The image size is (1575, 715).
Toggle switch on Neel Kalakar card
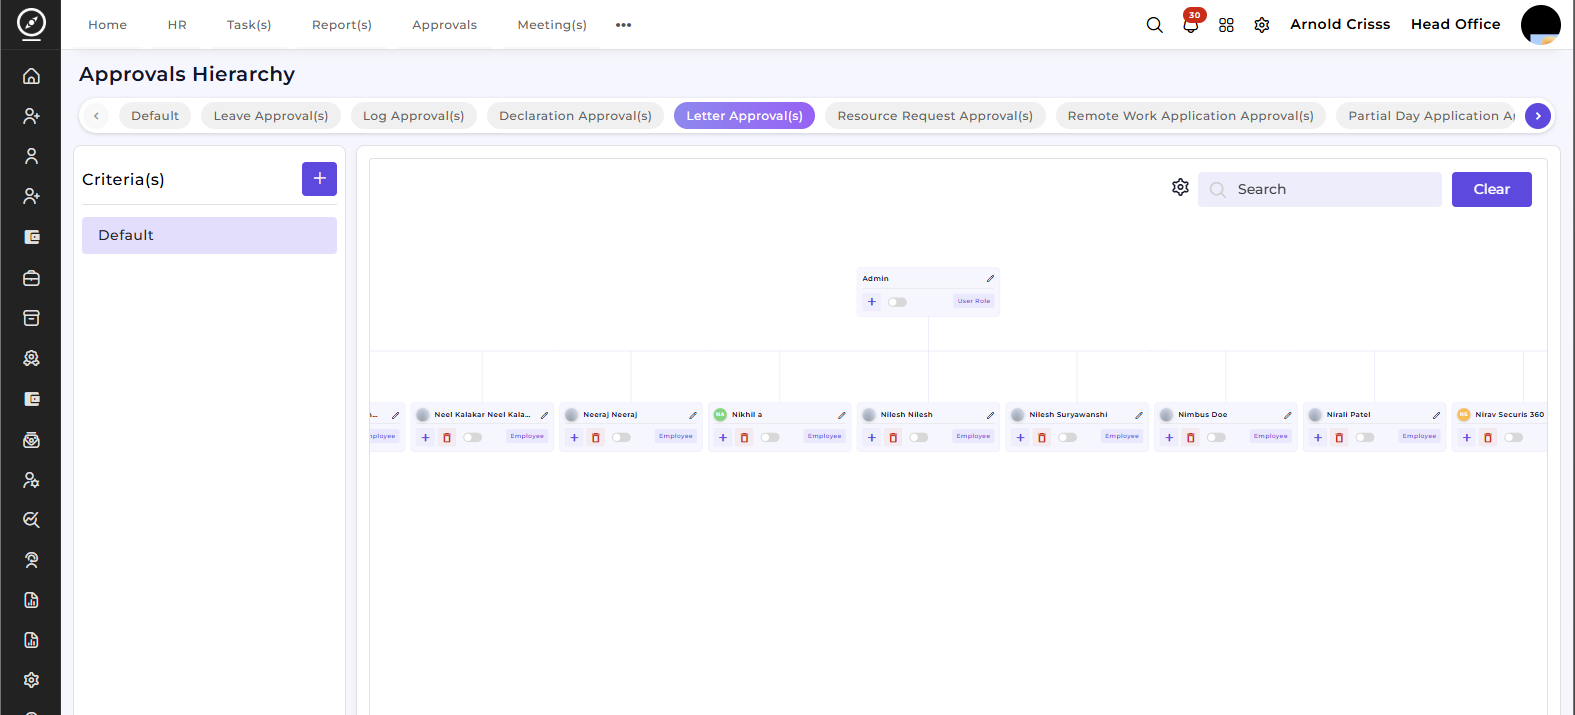click(x=472, y=437)
